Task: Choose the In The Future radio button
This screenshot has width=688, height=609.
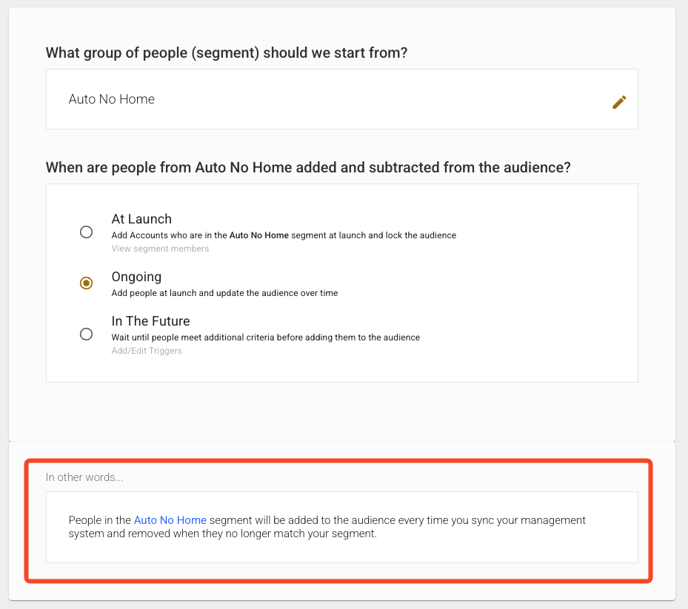Action: point(86,334)
